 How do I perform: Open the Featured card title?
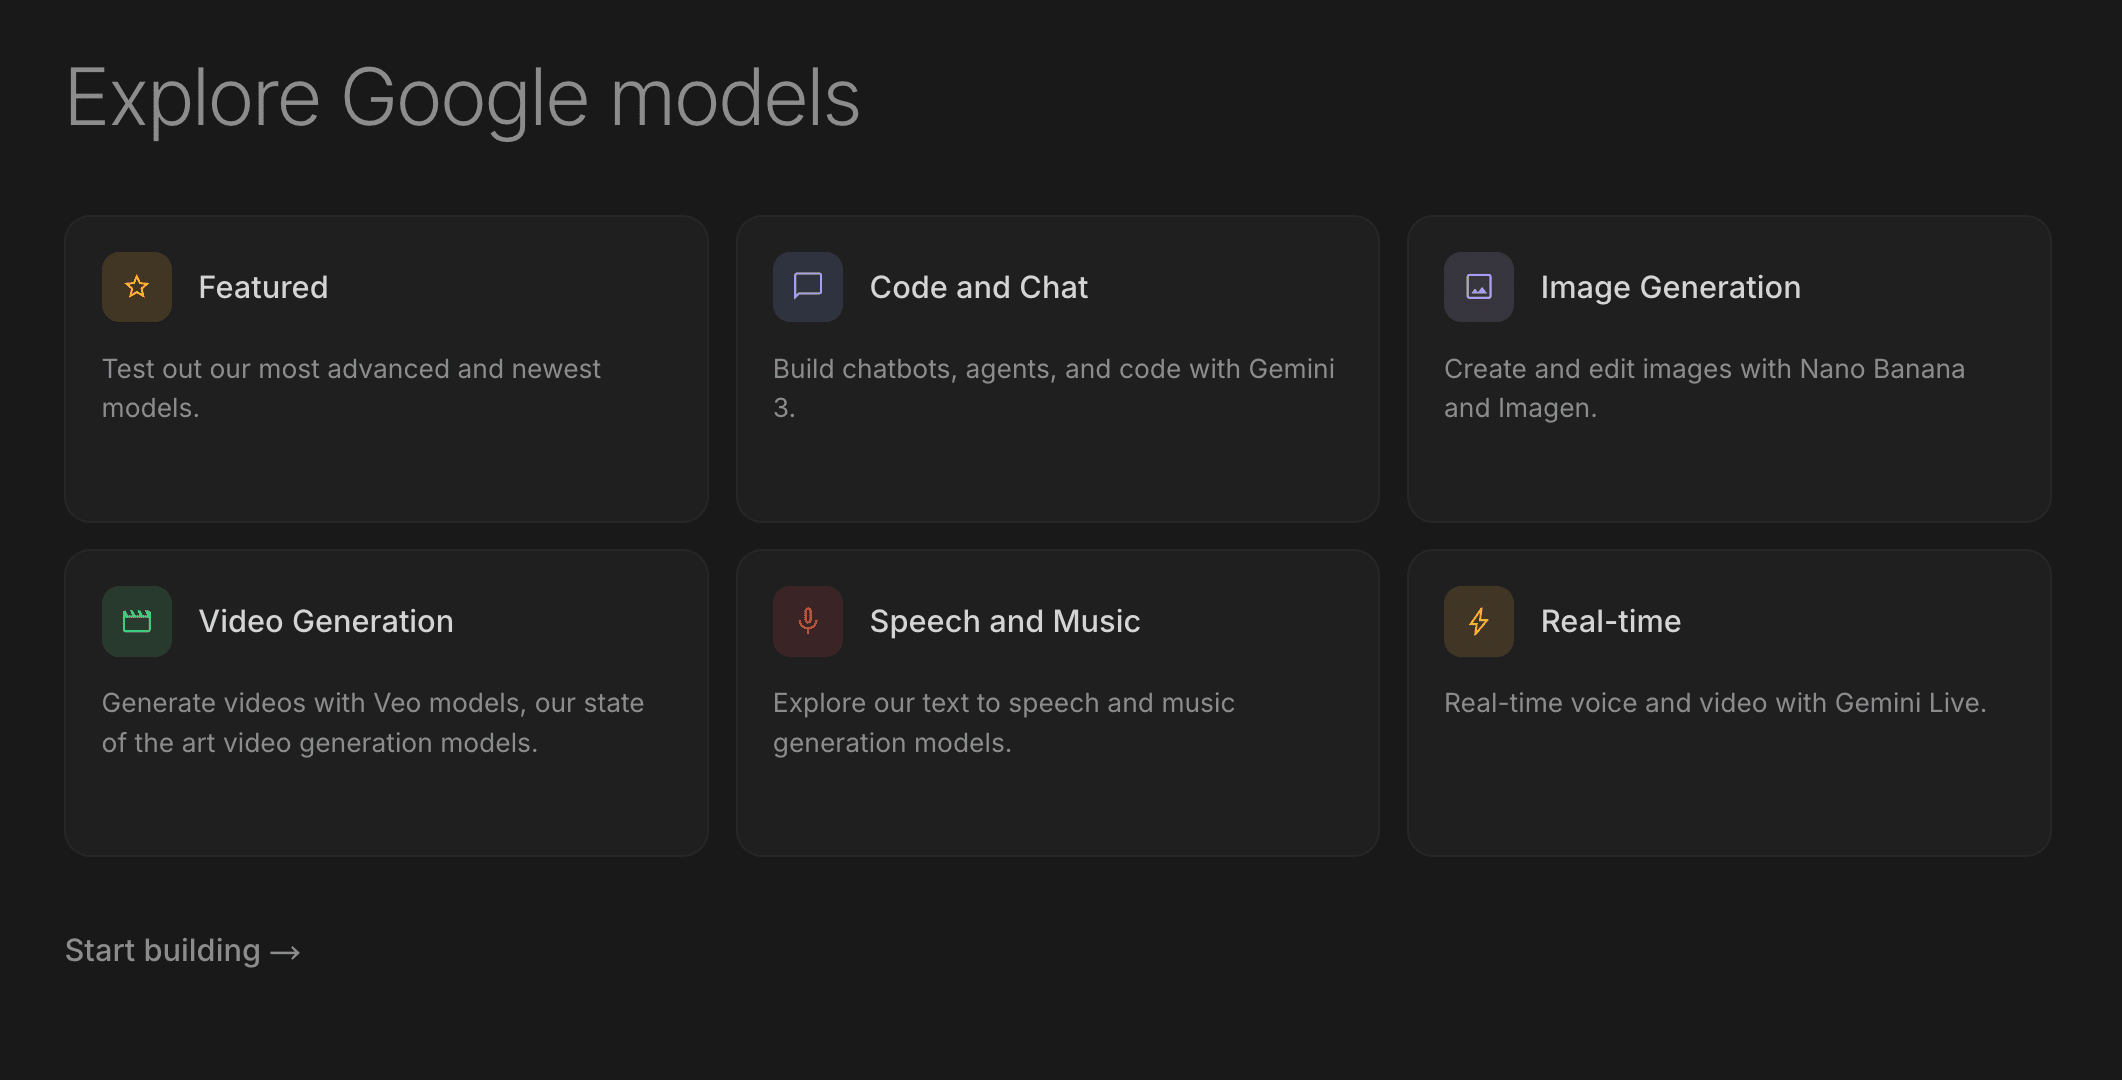pos(263,287)
